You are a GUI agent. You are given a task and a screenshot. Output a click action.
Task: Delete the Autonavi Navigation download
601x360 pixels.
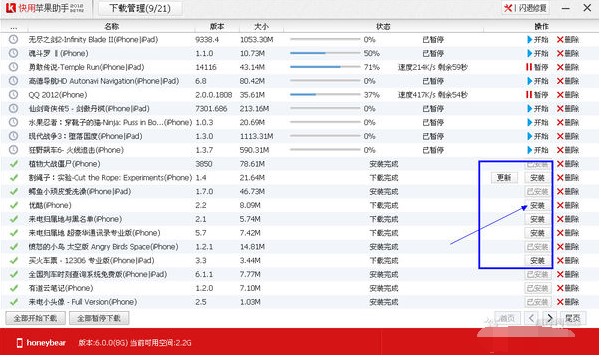568,81
